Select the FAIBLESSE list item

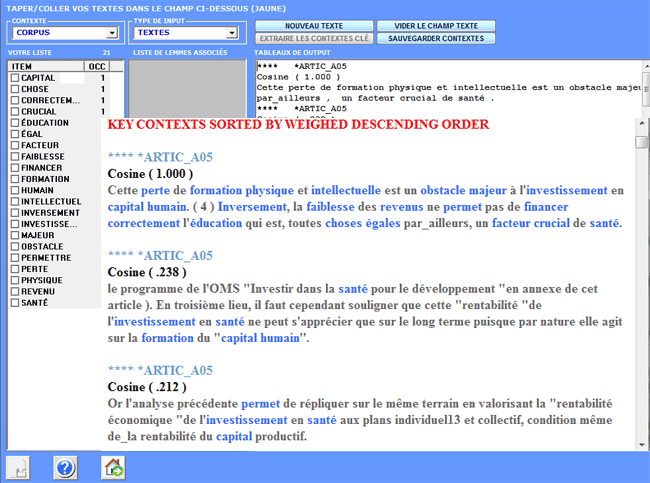[x=43, y=157]
